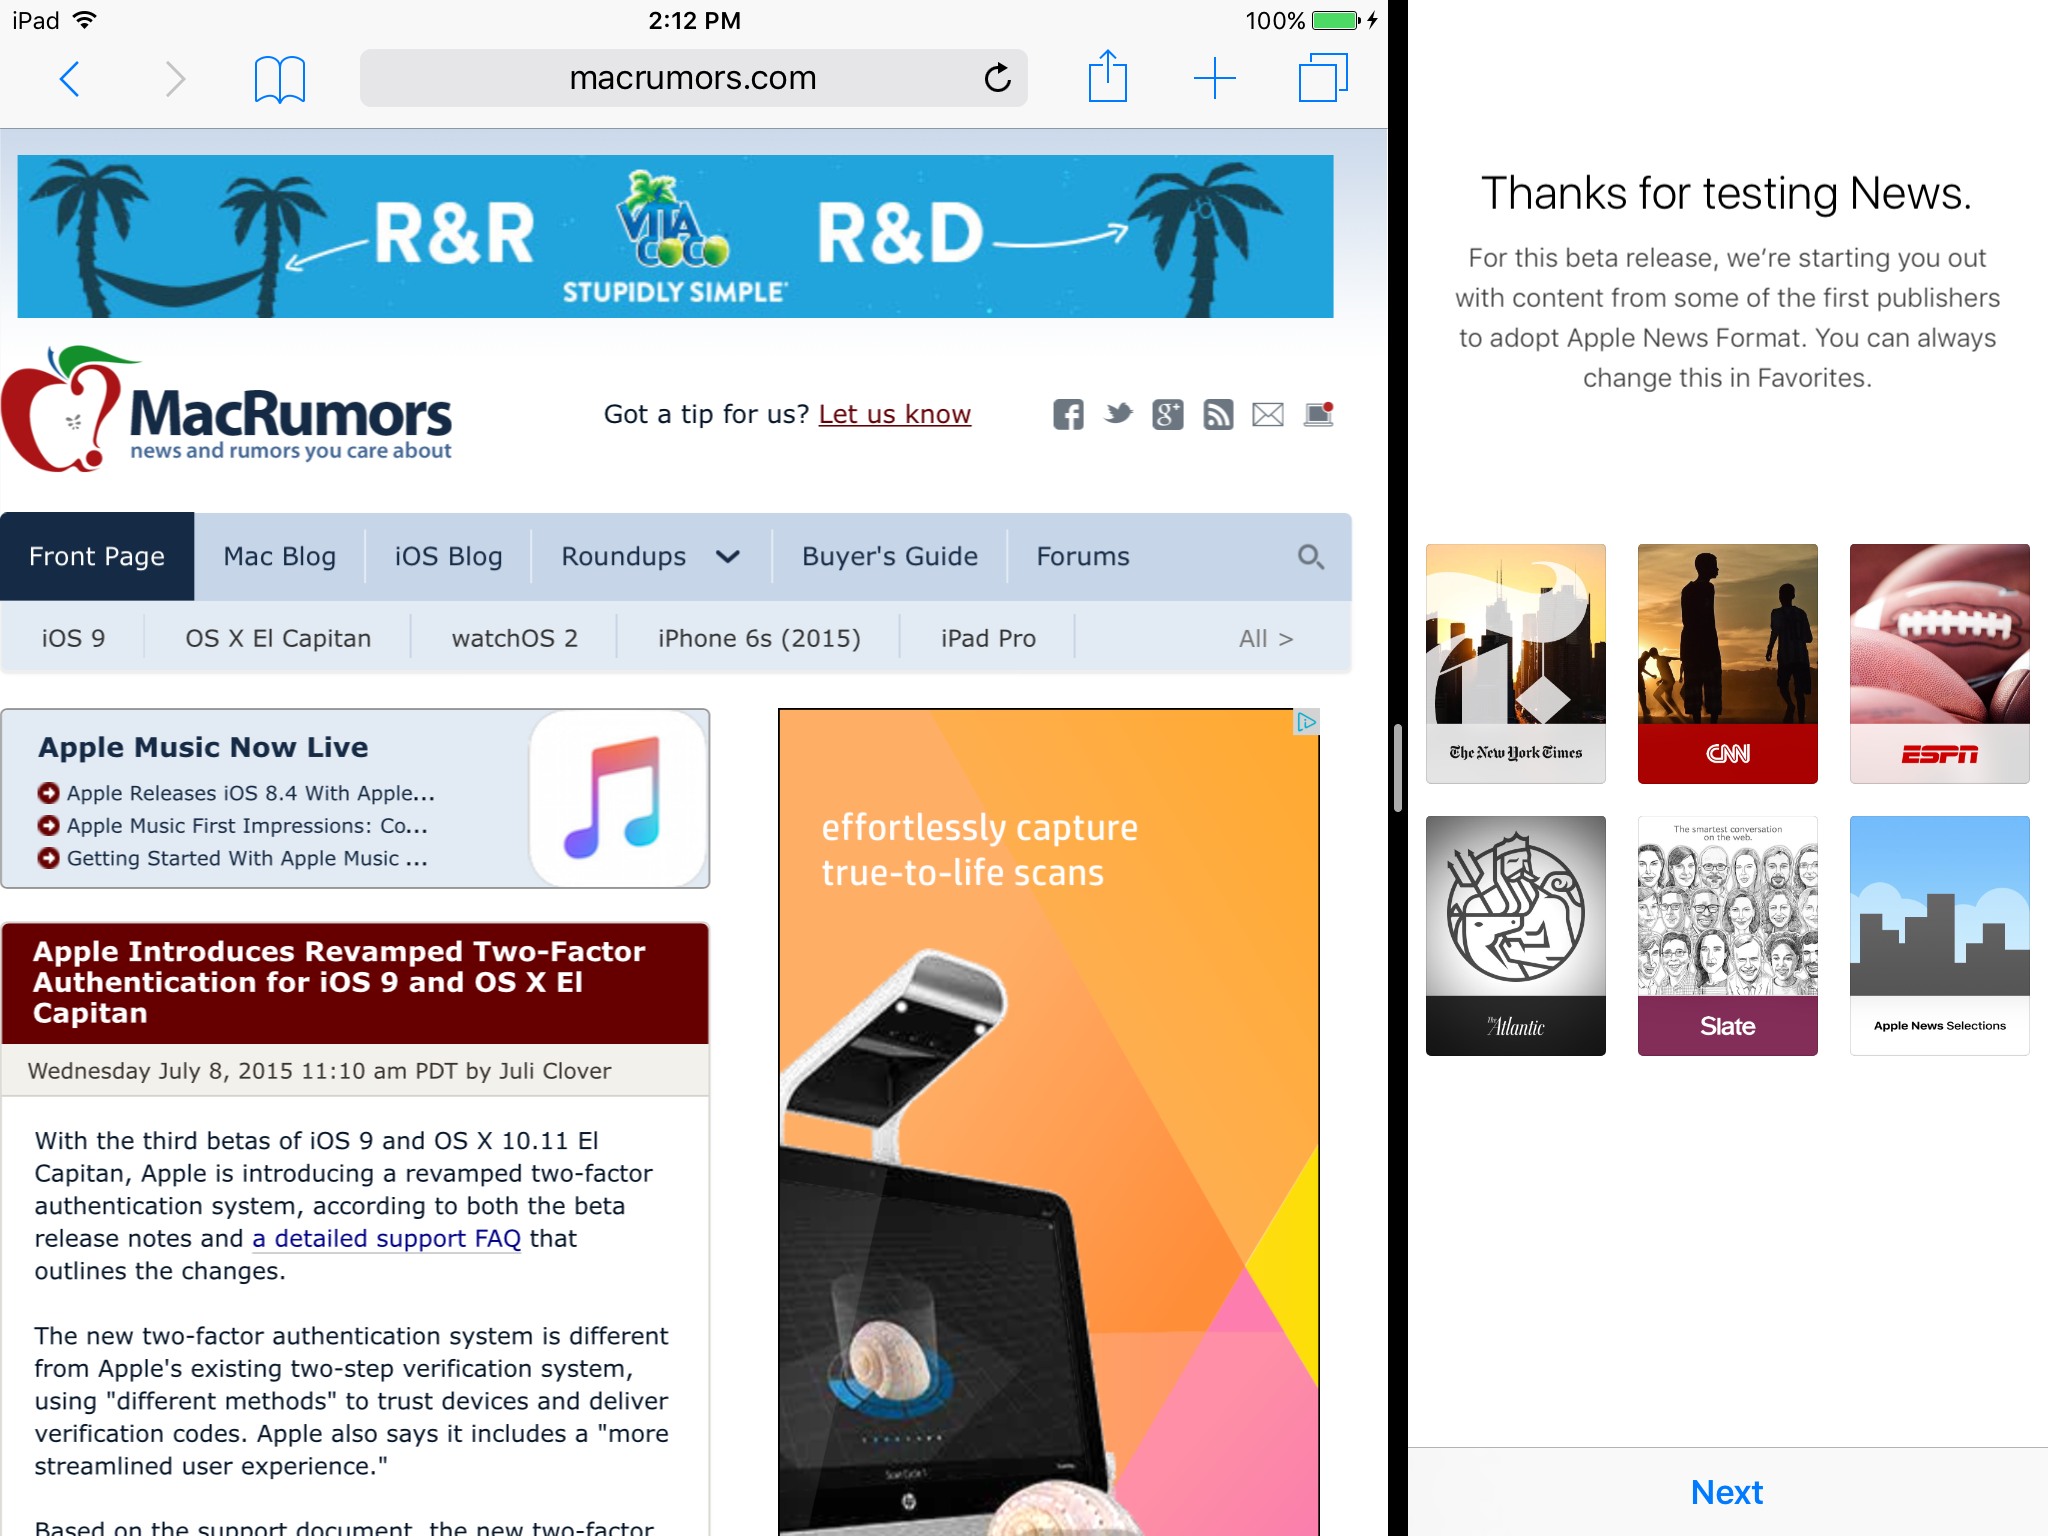The width and height of the screenshot is (2048, 1536).
Task: Grab the split view divider handle
Action: (x=1398, y=768)
